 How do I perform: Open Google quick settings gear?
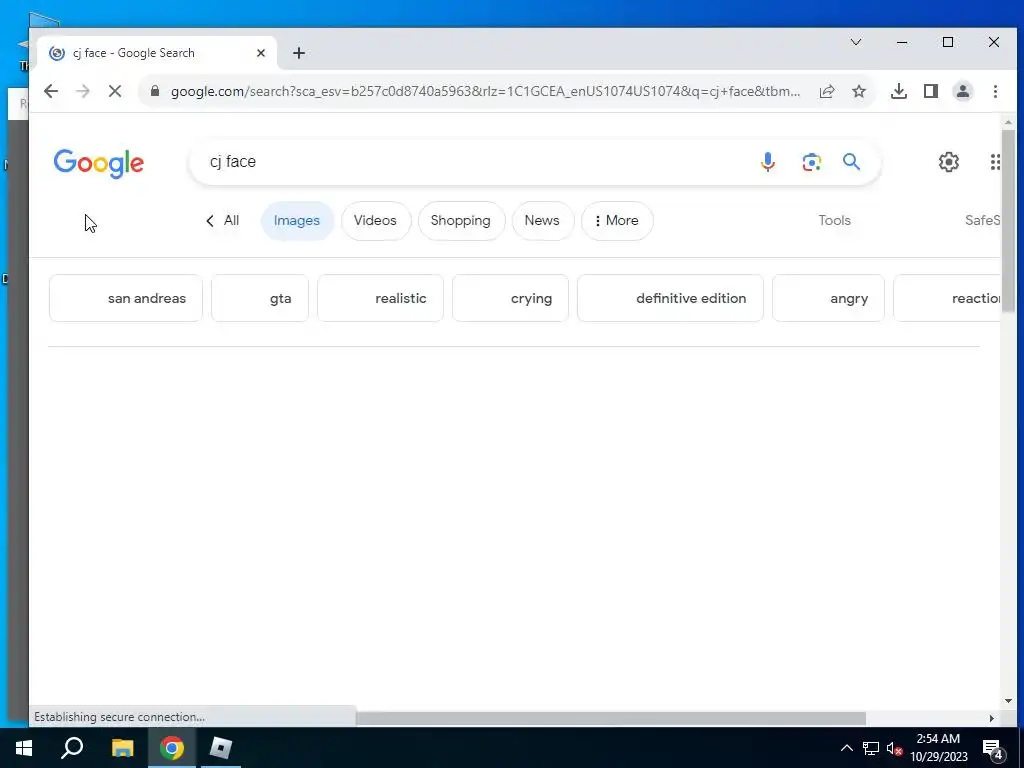(948, 162)
